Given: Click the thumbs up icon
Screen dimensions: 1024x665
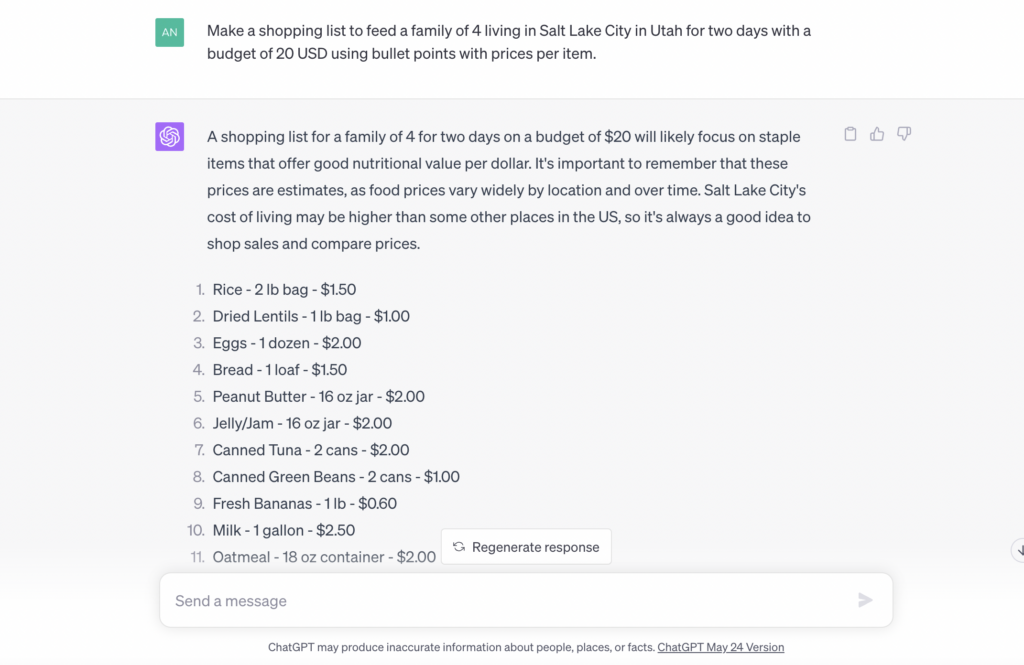Looking at the screenshot, I should click(x=877, y=134).
